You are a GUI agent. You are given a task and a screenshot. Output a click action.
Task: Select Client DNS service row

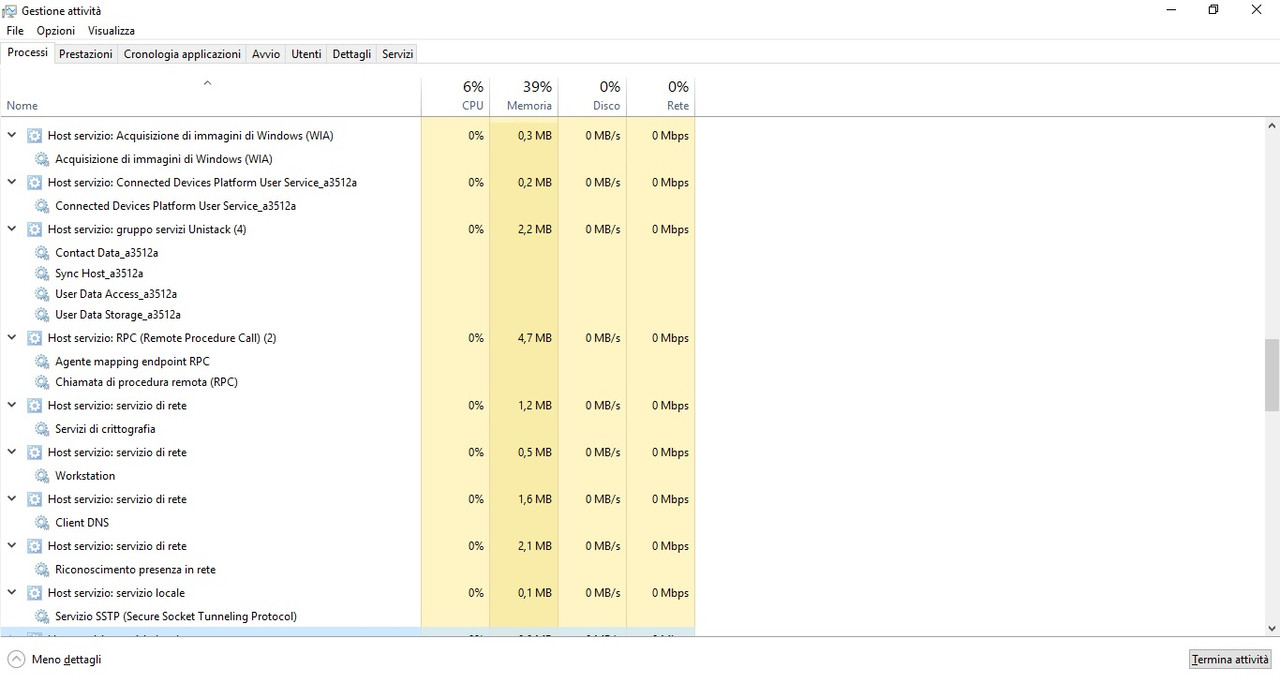pos(347,523)
